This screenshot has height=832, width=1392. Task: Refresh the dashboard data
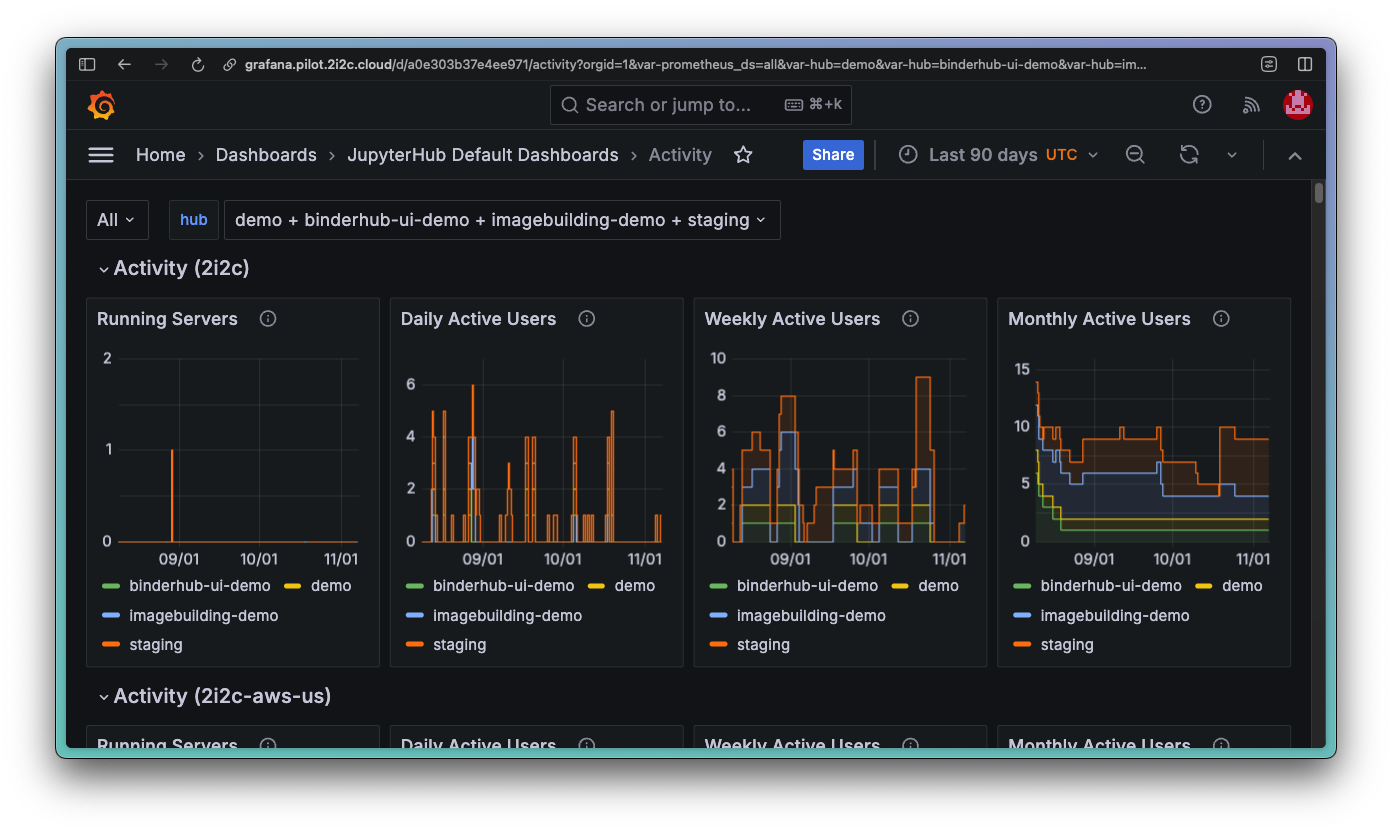(x=1188, y=155)
